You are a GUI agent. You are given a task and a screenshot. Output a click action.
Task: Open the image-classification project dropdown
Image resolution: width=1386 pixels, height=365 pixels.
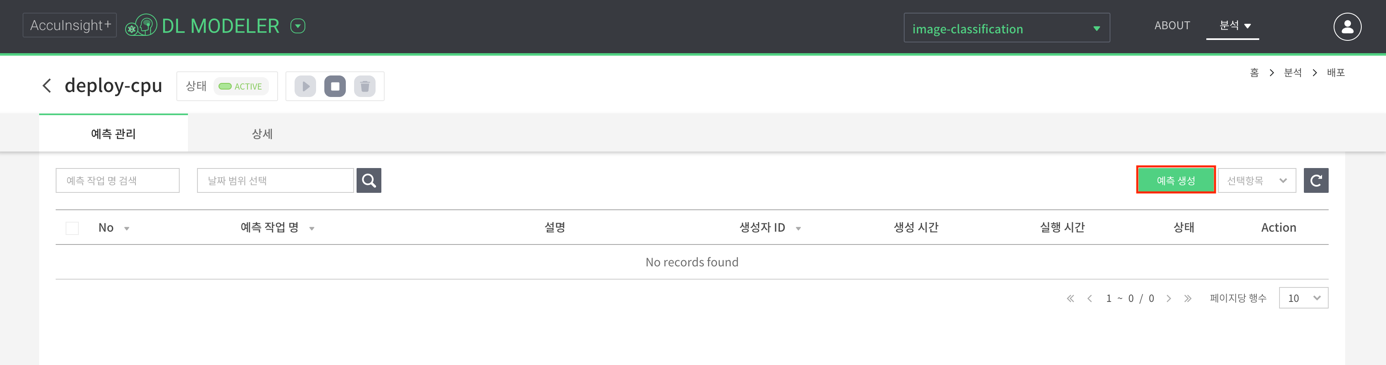point(1006,28)
